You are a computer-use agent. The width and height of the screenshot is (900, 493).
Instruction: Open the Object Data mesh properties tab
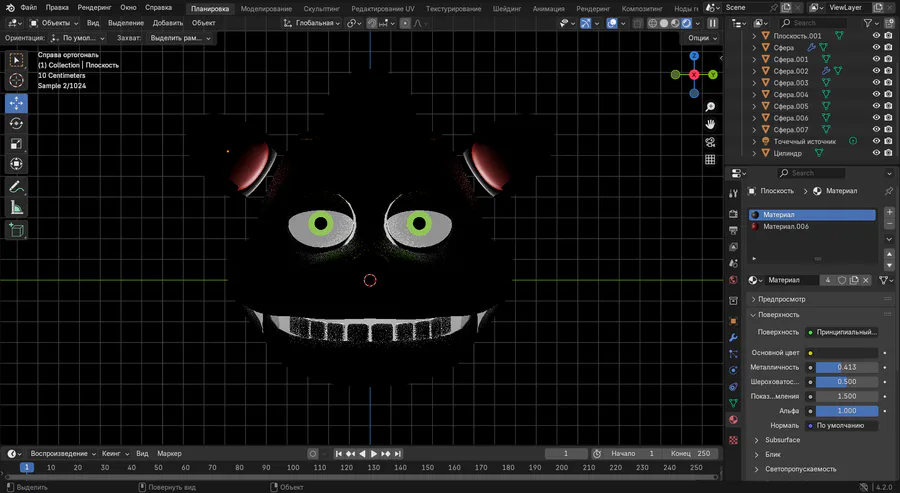(733, 403)
